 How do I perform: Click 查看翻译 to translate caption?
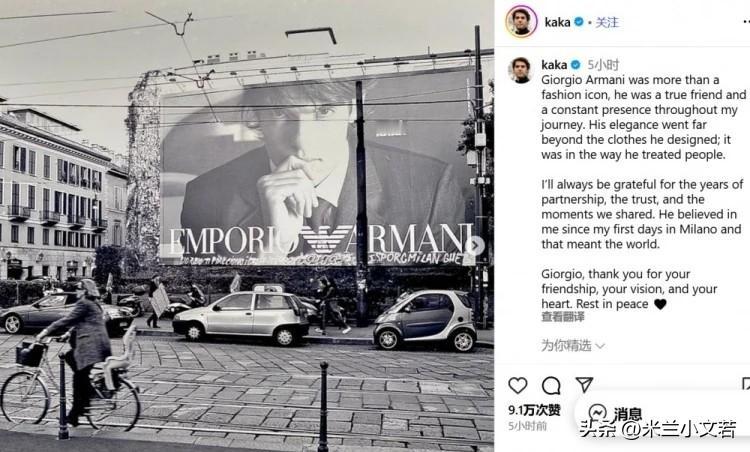(562, 317)
